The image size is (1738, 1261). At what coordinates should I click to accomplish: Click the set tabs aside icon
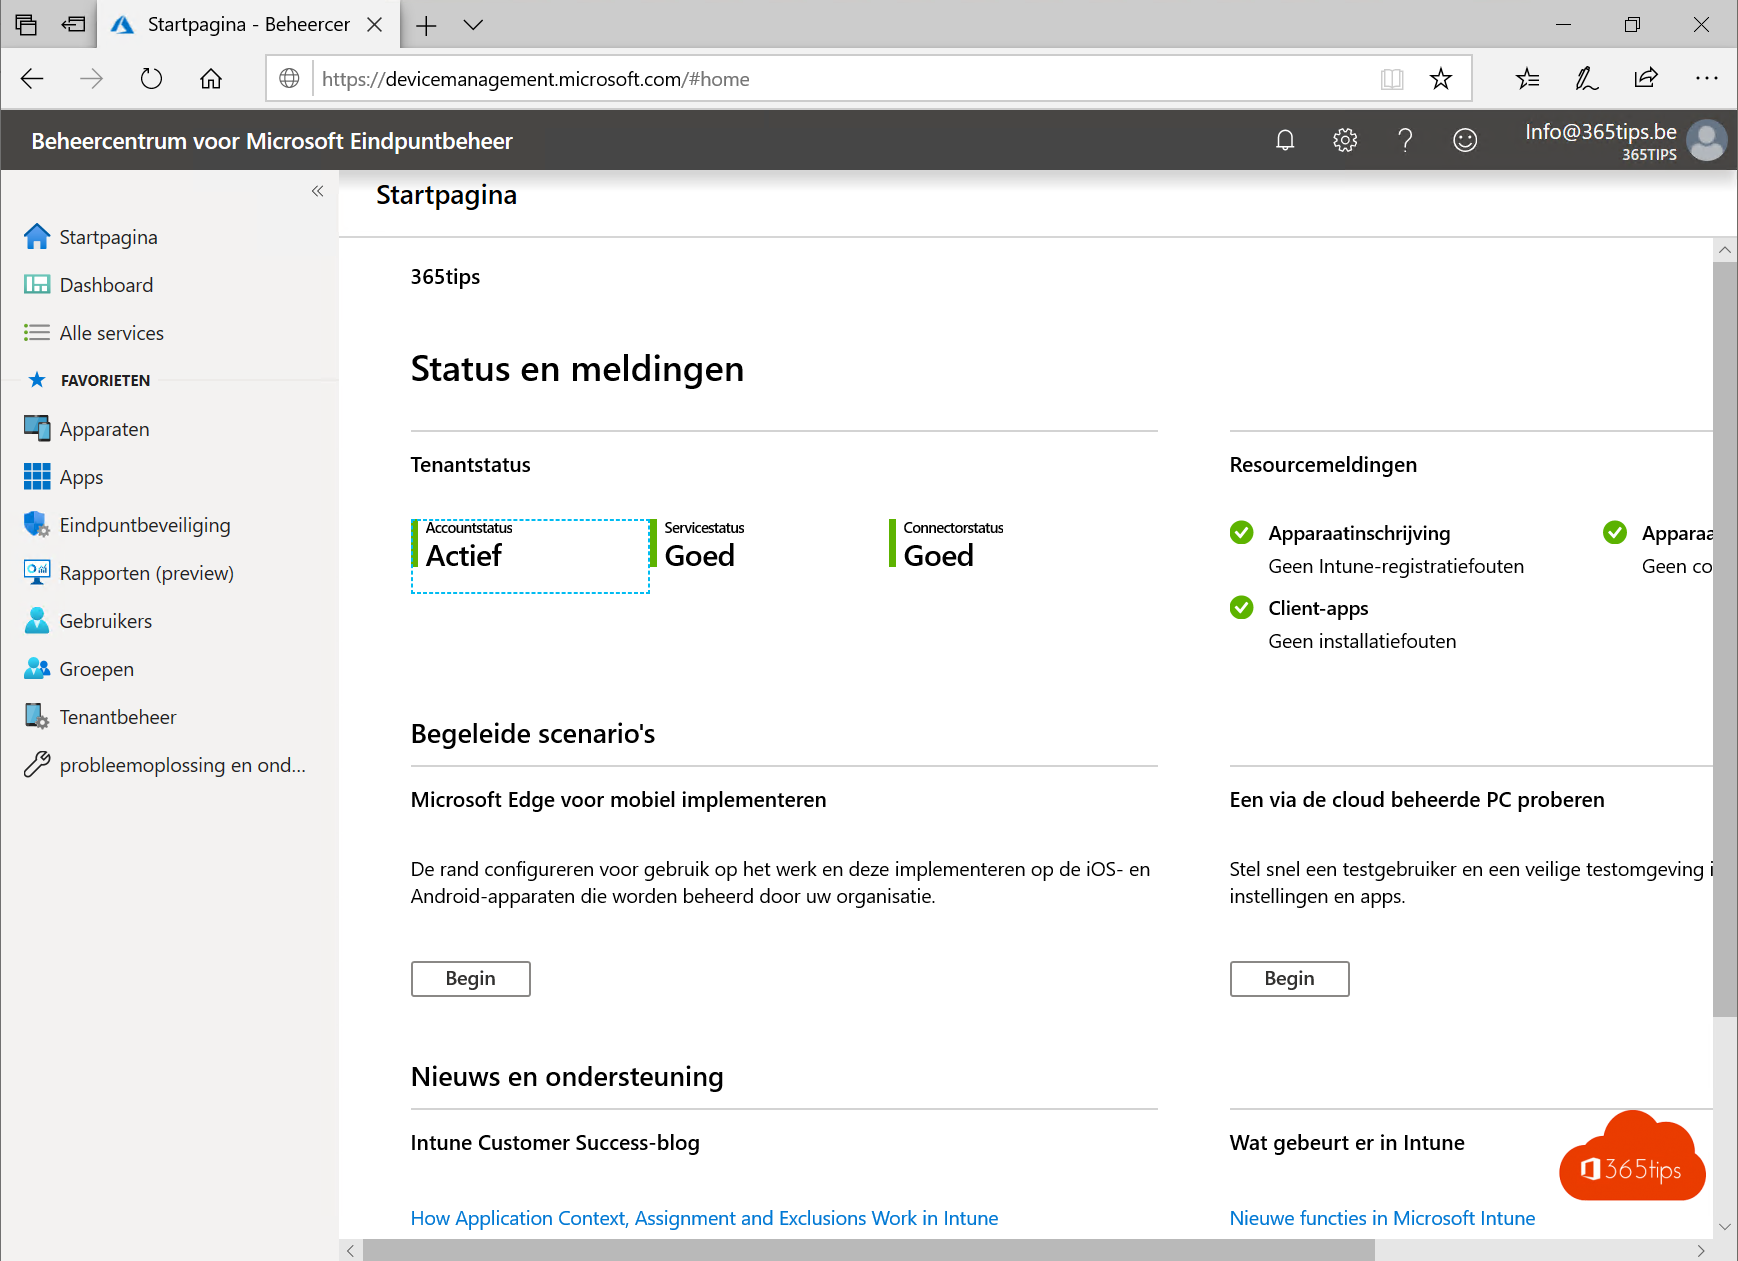point(73,24)
